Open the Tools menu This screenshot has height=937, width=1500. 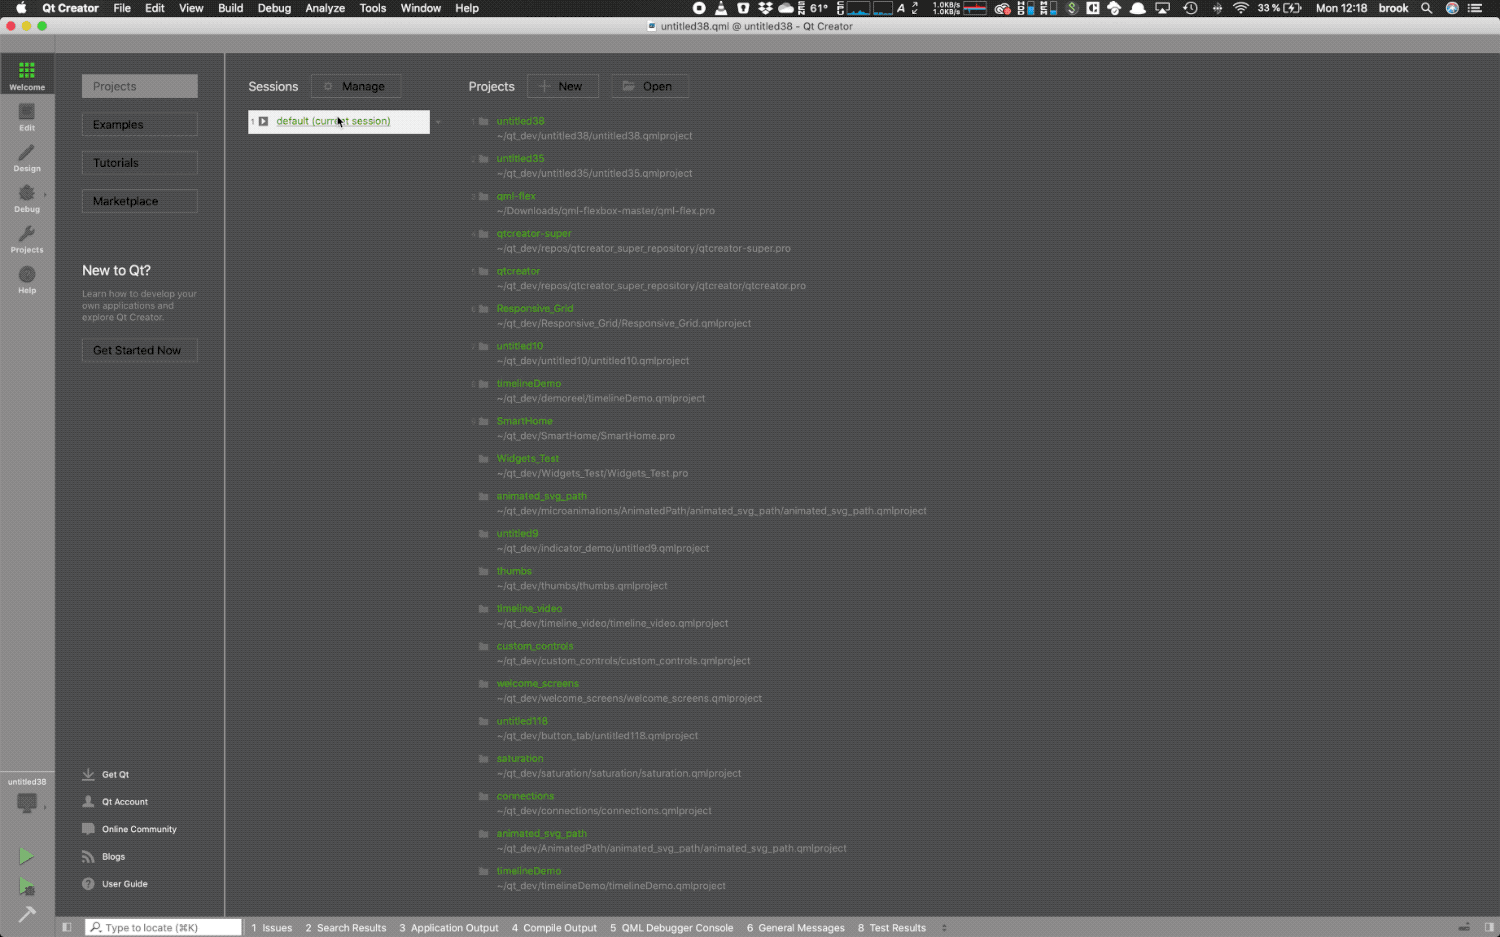click(x=373, y=8)
